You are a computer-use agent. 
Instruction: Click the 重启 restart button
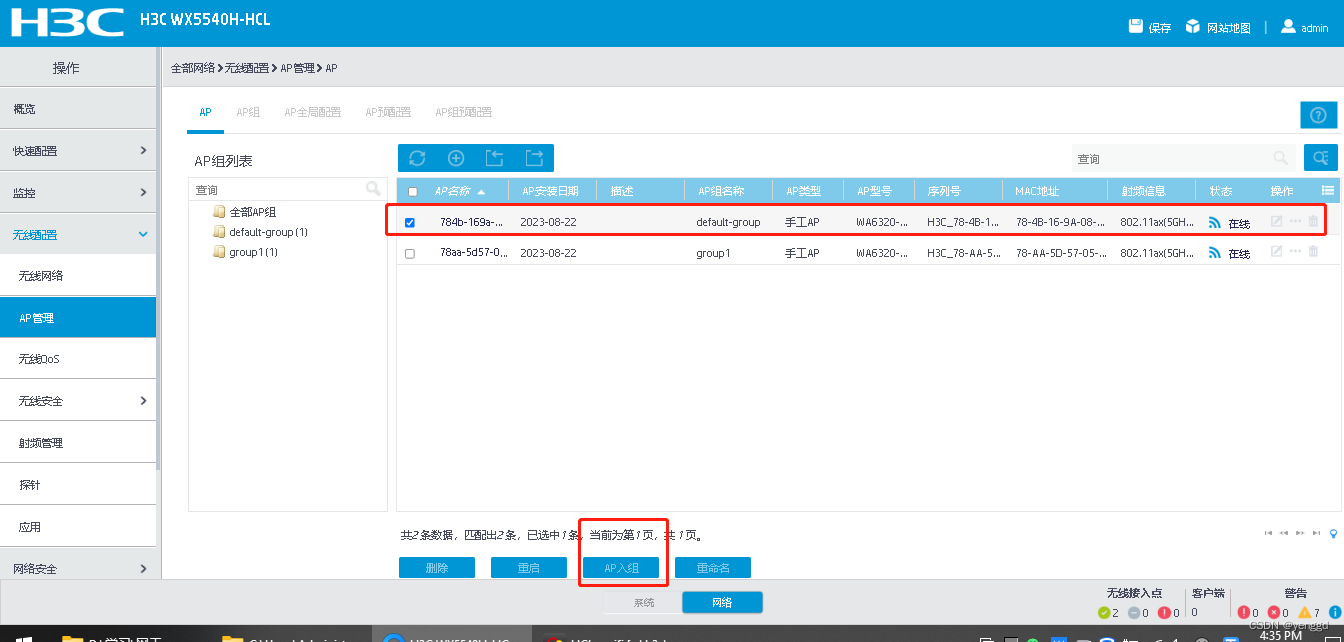528,567
